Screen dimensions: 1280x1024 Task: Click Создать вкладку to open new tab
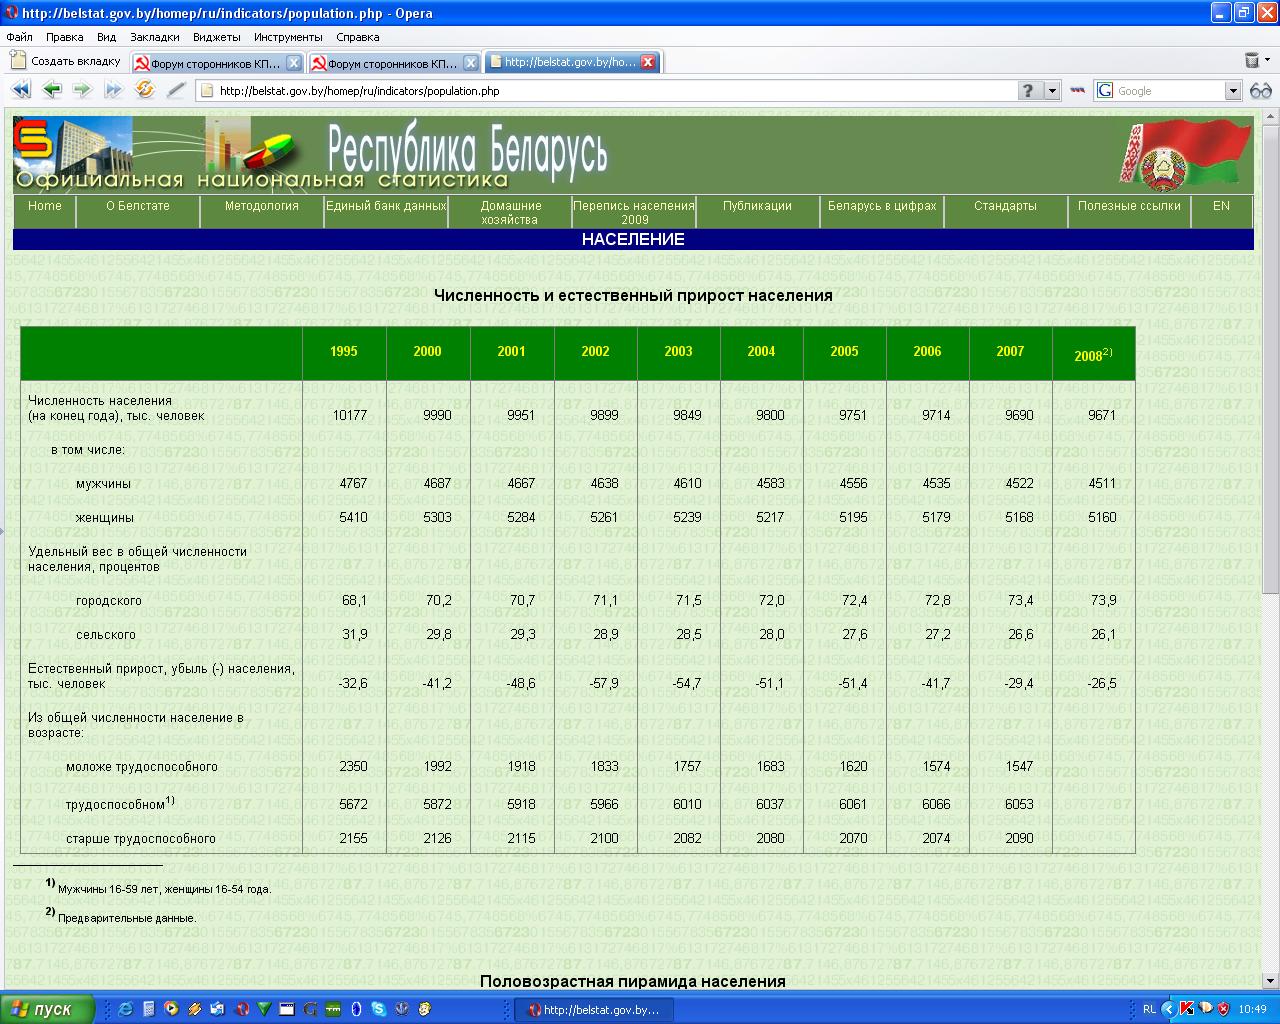coord(66,61)
